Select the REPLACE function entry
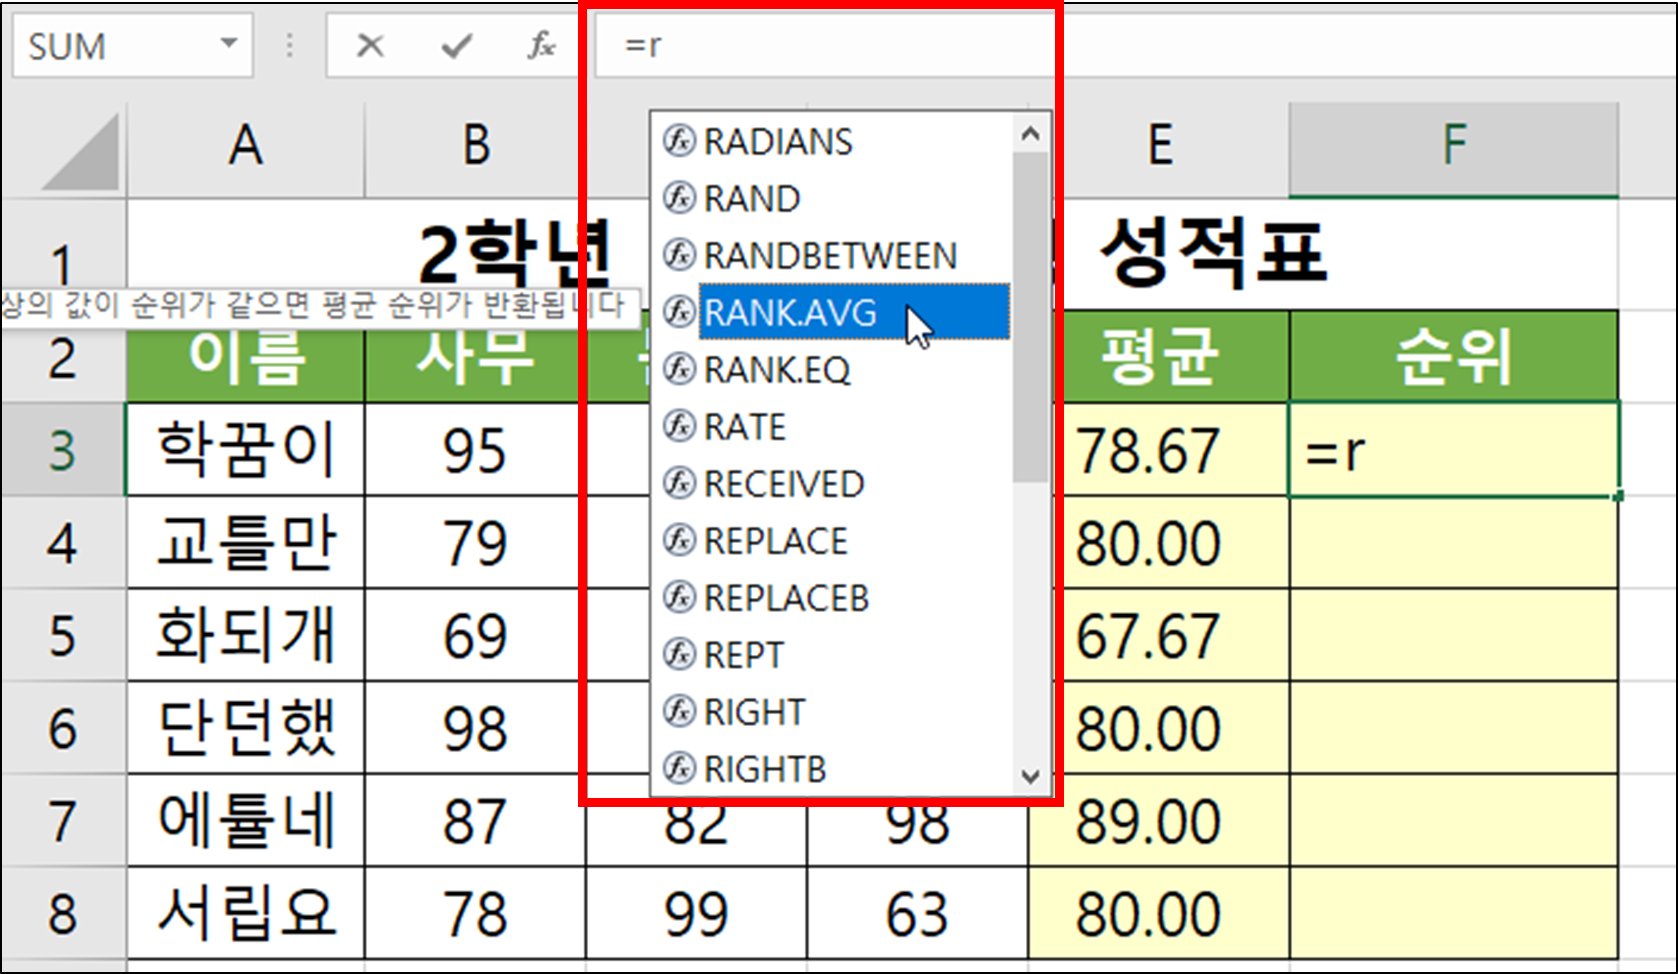This screenshot has width=1678, height=974. point(774,541)
